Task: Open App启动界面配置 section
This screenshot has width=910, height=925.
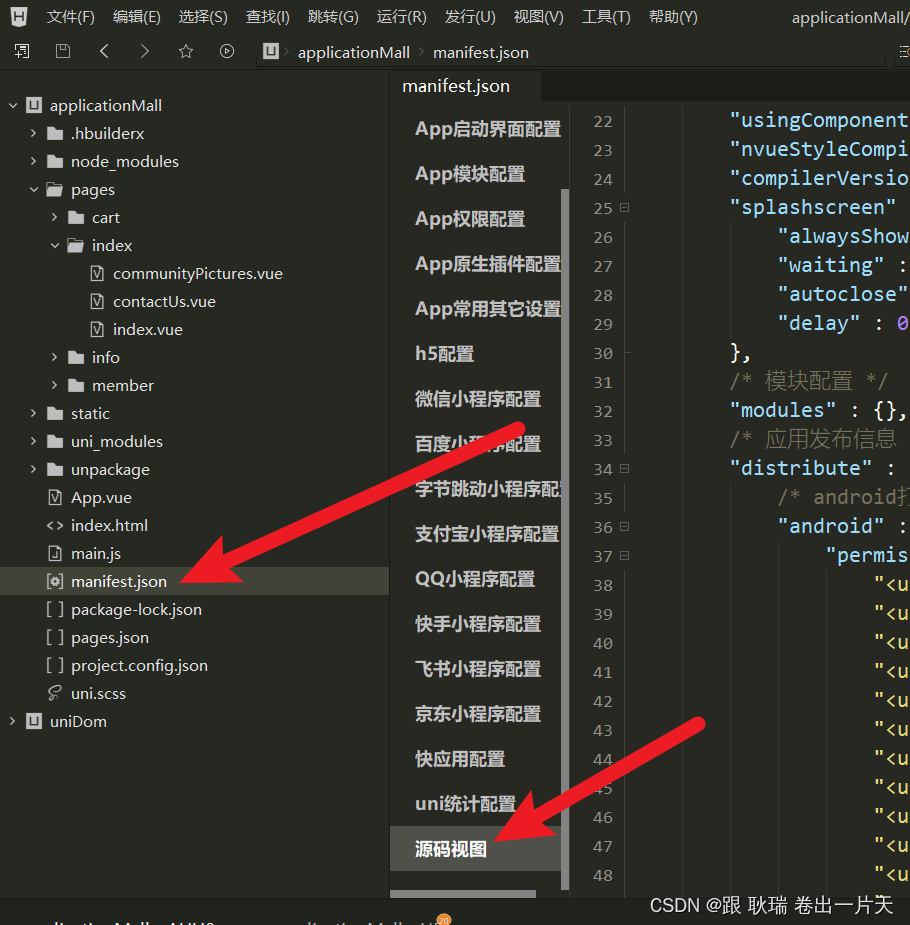Action: coord(487,129)
